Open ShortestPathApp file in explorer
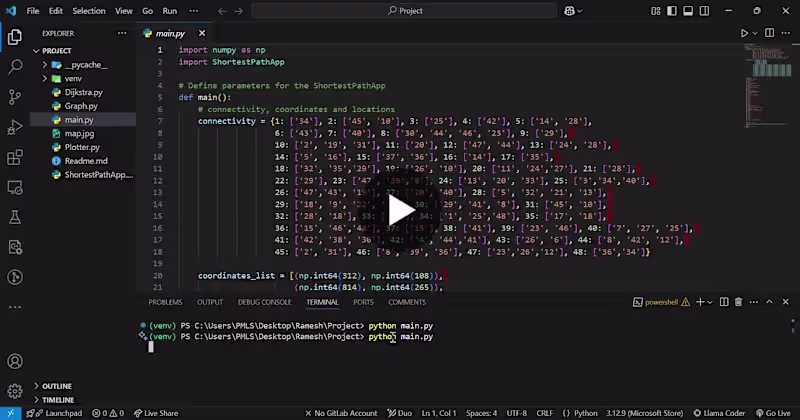Viewport: 800px width, 420px height. [x=98, y=175]
